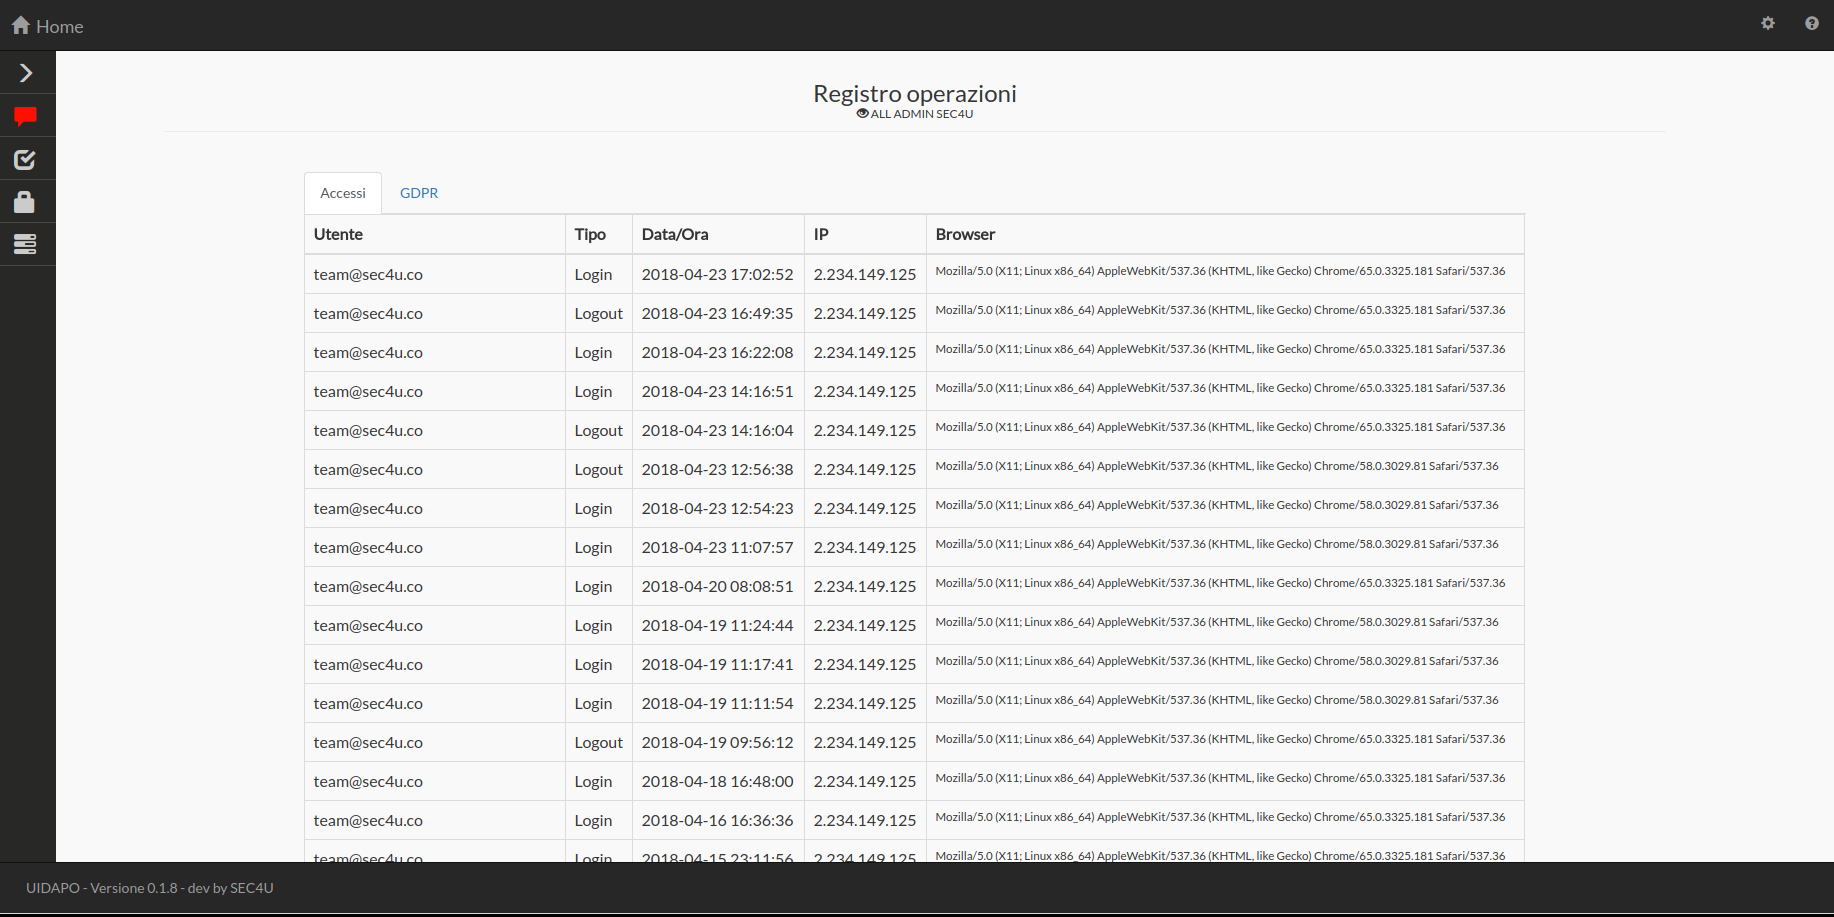
Task: Click IP address in 2018-04-18 row
Action: (865, 781)
